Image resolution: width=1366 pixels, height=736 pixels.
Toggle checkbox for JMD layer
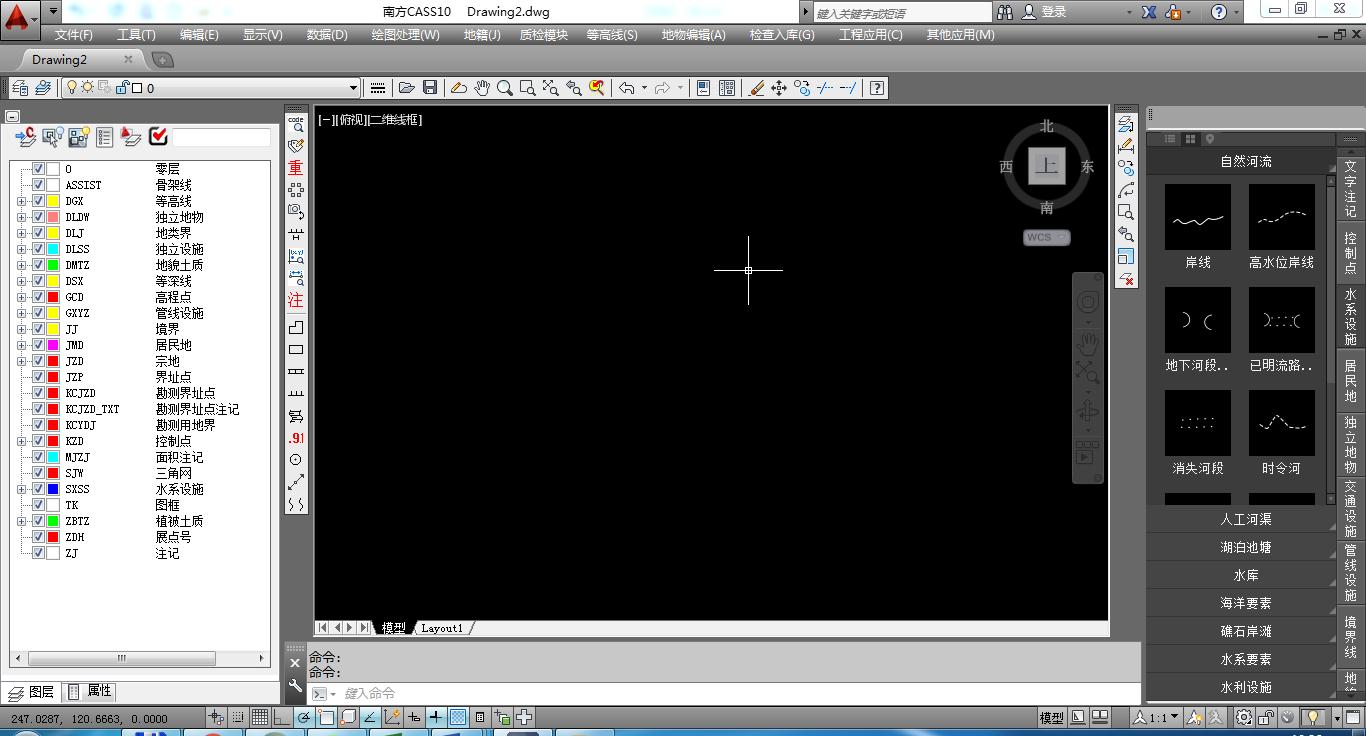[x=38, y=345]
